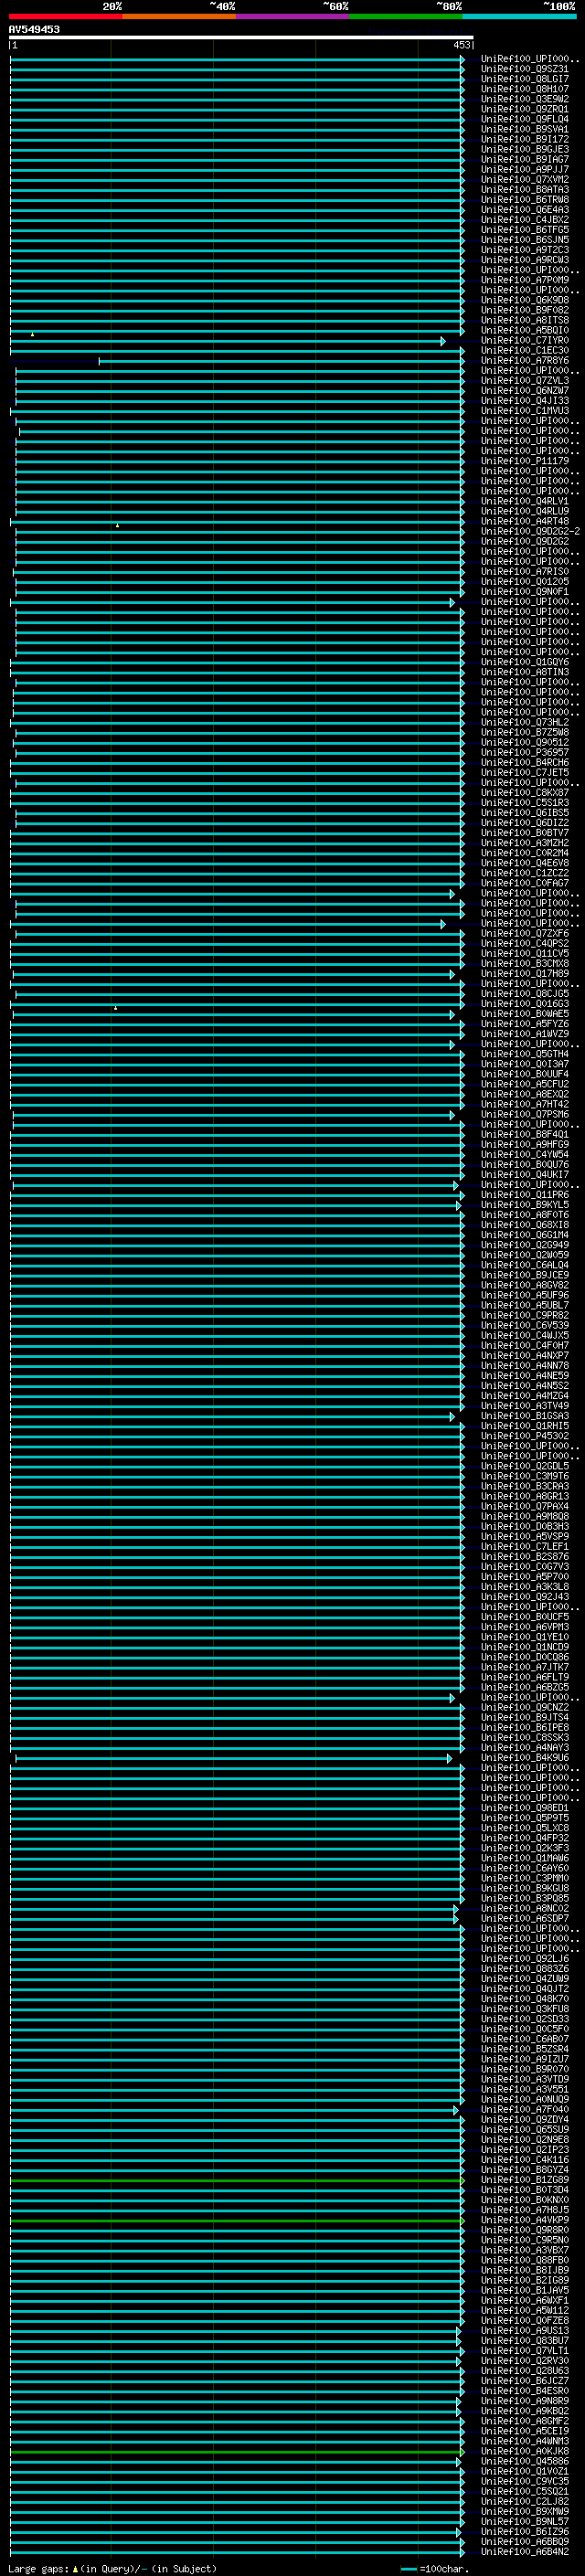
Task: Select subject label UniRef100_A7RIS0
Action: [x=525, y=571]
